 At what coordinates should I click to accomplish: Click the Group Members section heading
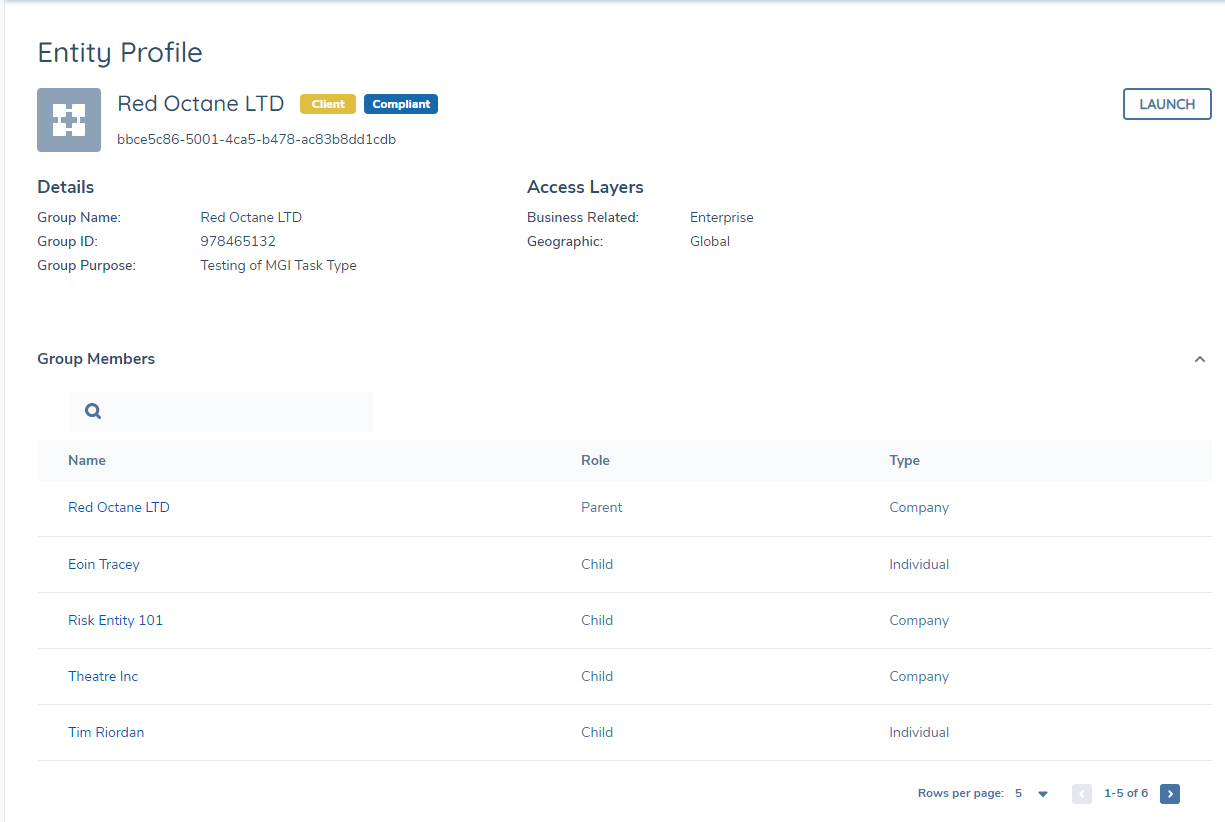tap(96, 359)
